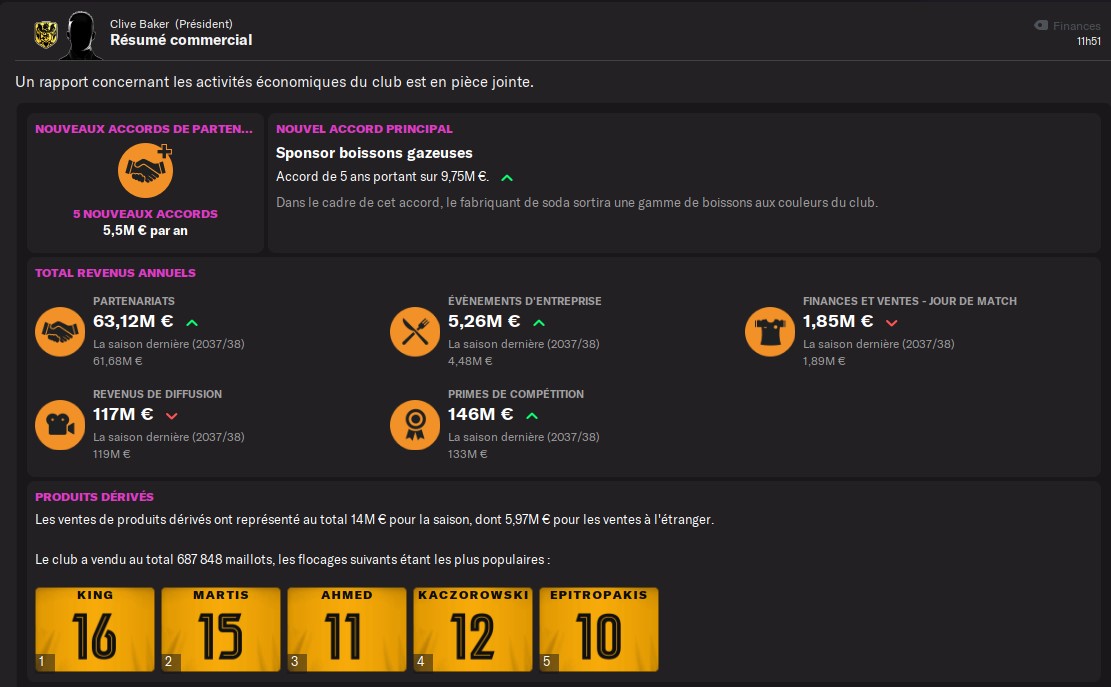Click the Résumé commercial title
Image resolution: width=1111 pixels, height=687 pixels.
(x=181, y=40)
